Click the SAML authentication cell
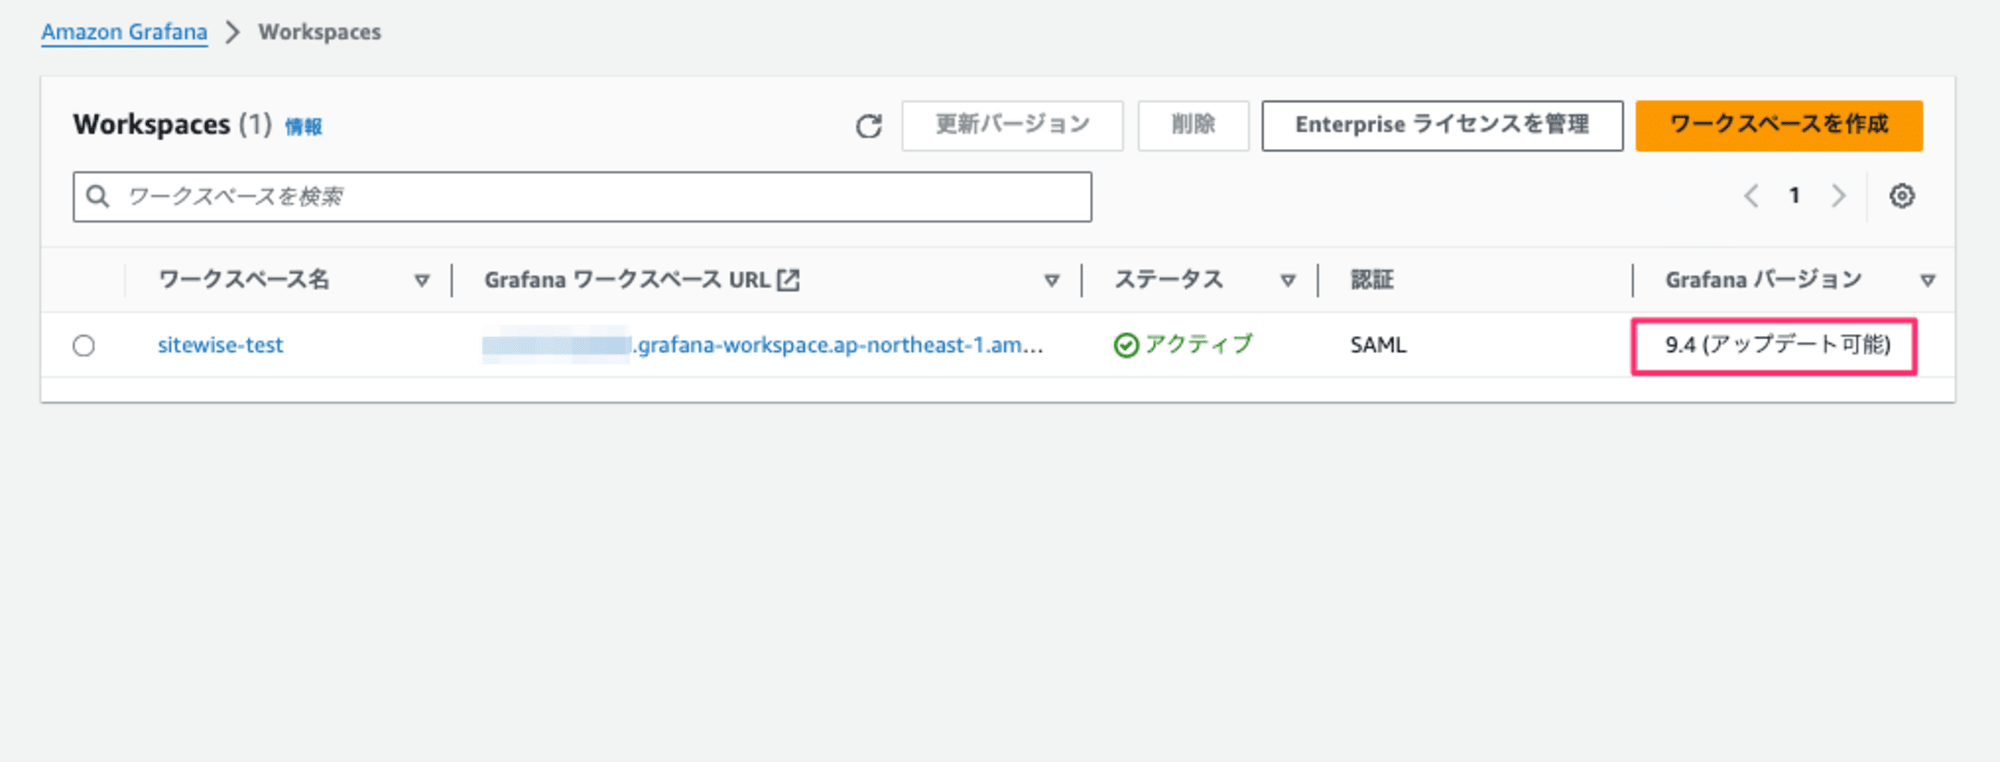2000x762 pixels. [x=1378, y=345]
